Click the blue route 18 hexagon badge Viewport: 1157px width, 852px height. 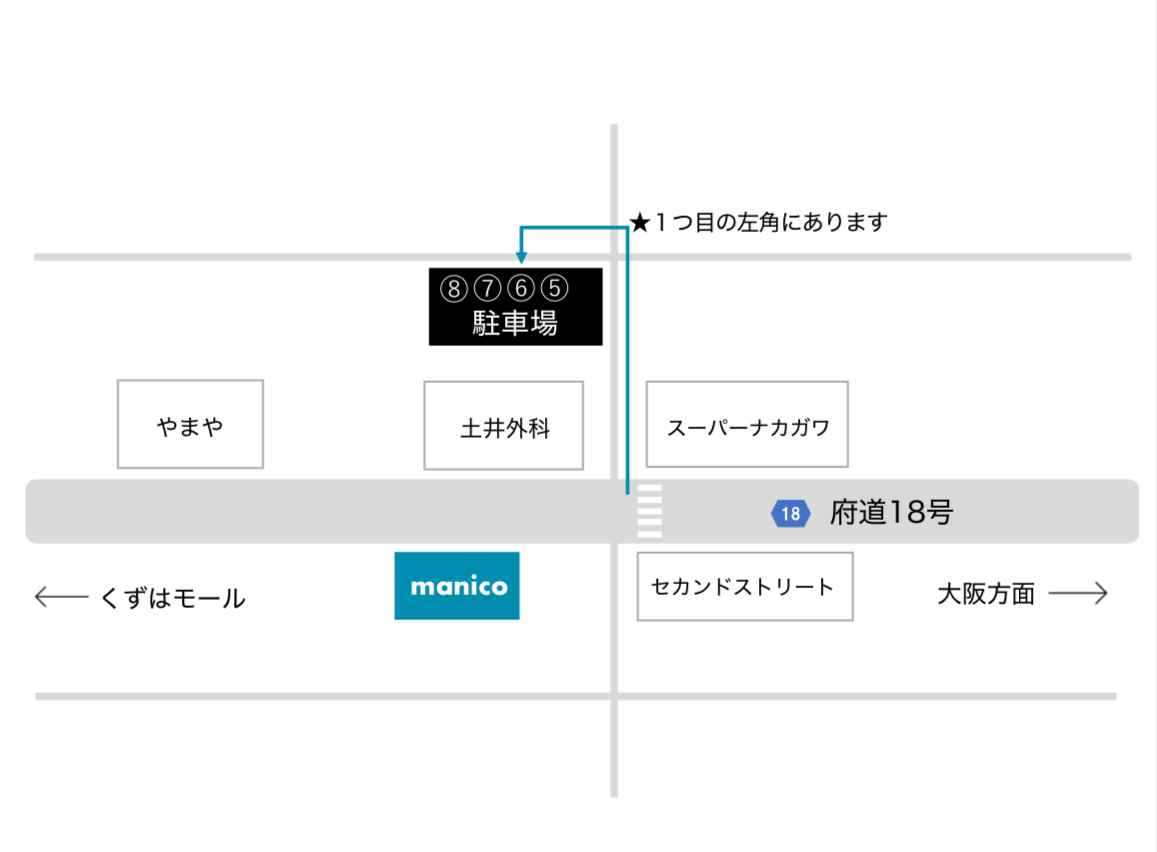[x=790, y=513]
